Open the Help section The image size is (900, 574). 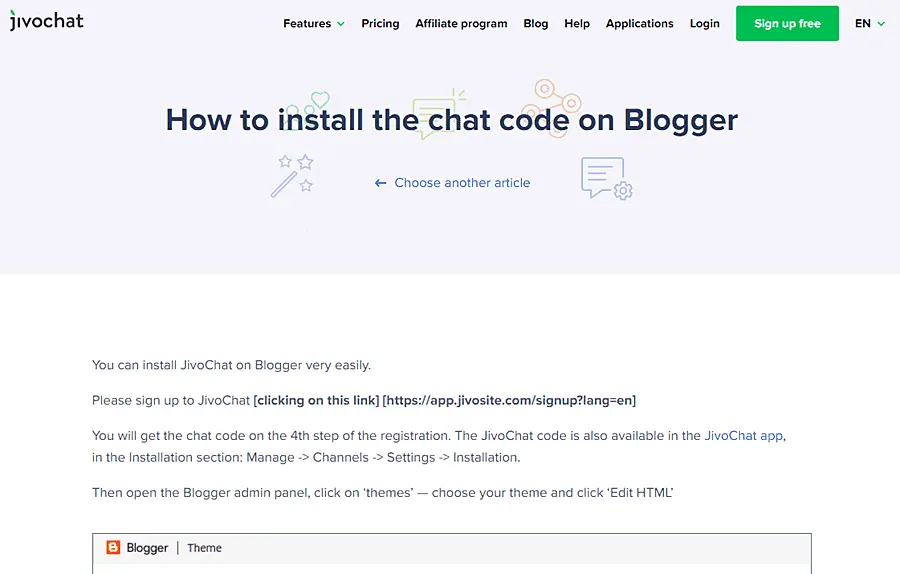577,23
